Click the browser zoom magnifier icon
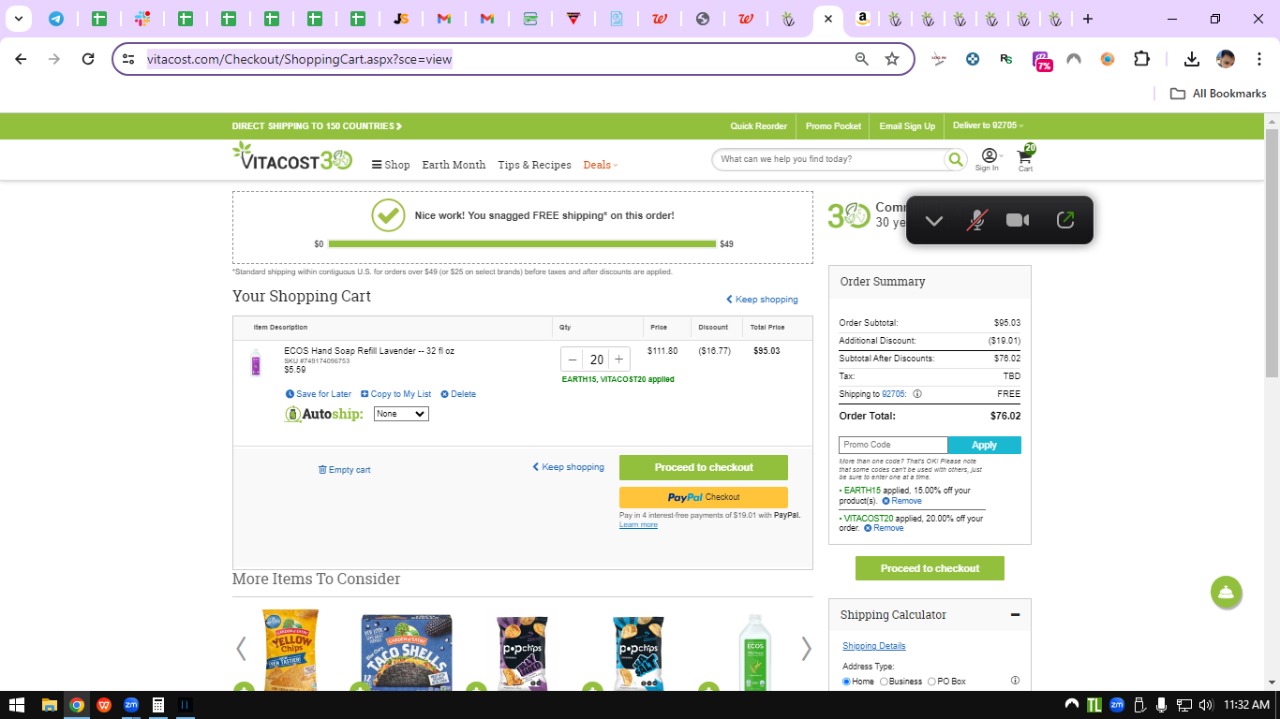 [x=862, y=59]
